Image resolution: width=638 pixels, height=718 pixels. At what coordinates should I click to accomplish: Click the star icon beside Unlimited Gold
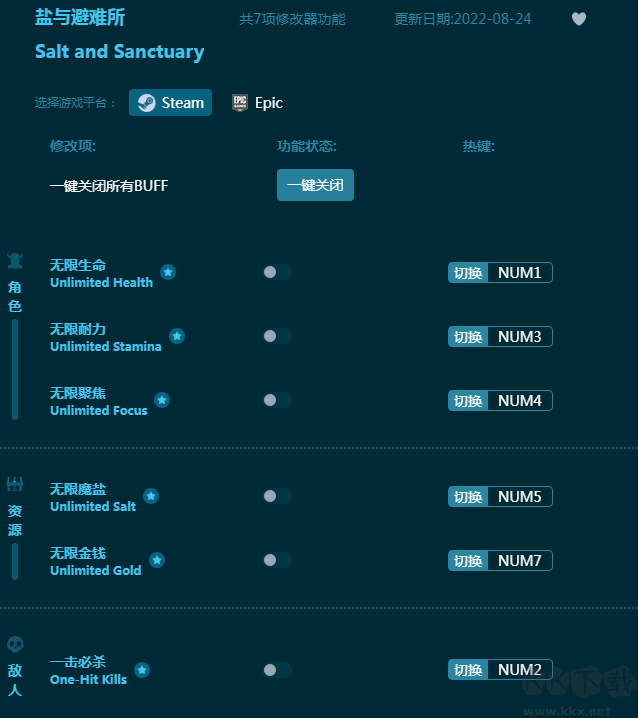[x=157, y=560]
